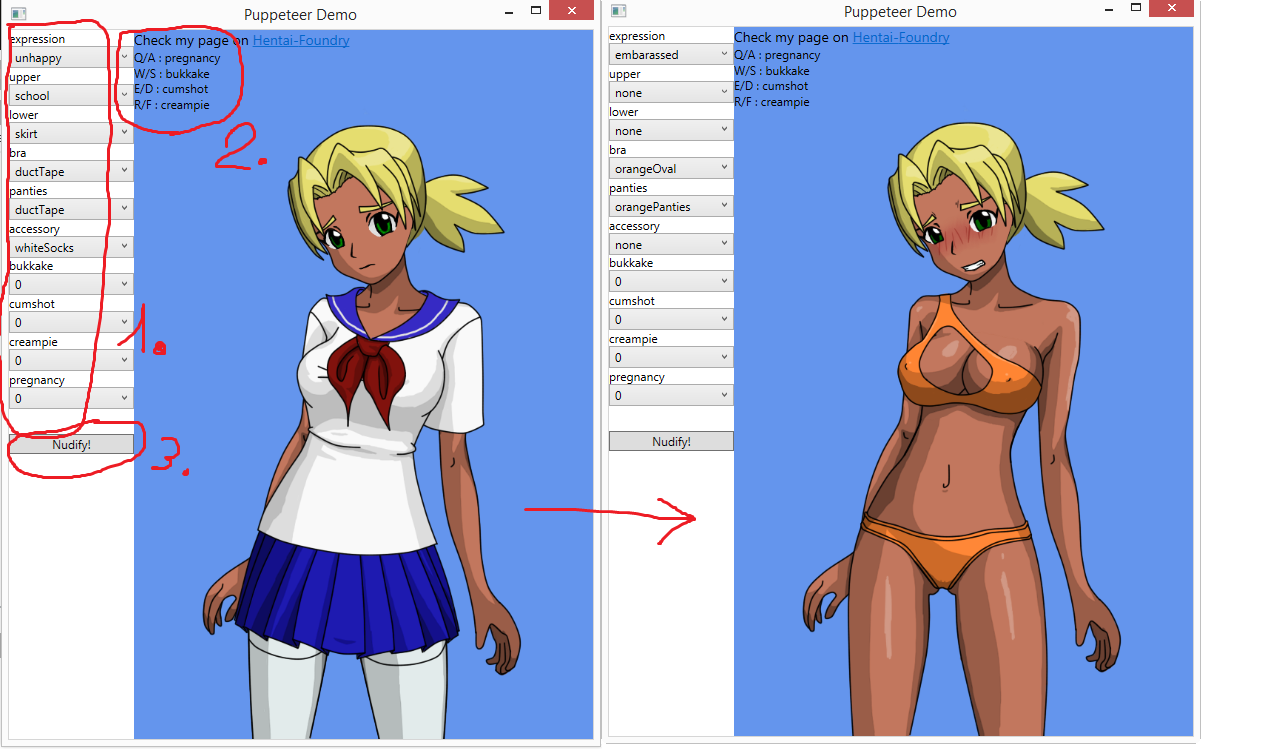The width and height of the screenshot is (1287, 749).
Task: Follow the Hentai-Foundry link in the right window
Action: click(x=901, y=37)
